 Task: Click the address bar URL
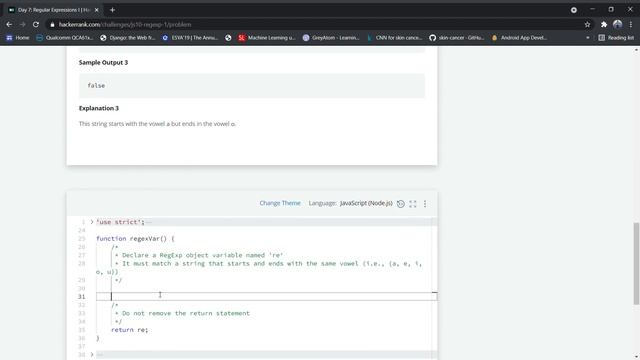point(125,24)
